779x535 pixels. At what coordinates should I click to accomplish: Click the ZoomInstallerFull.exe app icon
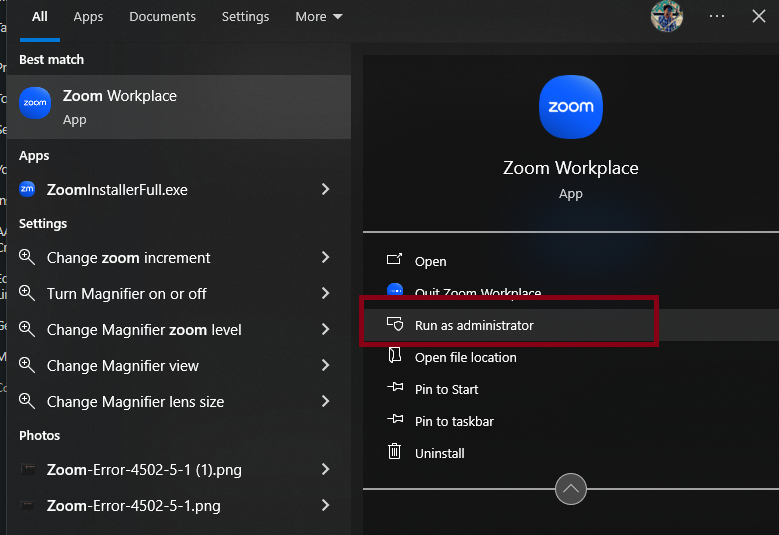pyautogui.click(x=27, y=189)
